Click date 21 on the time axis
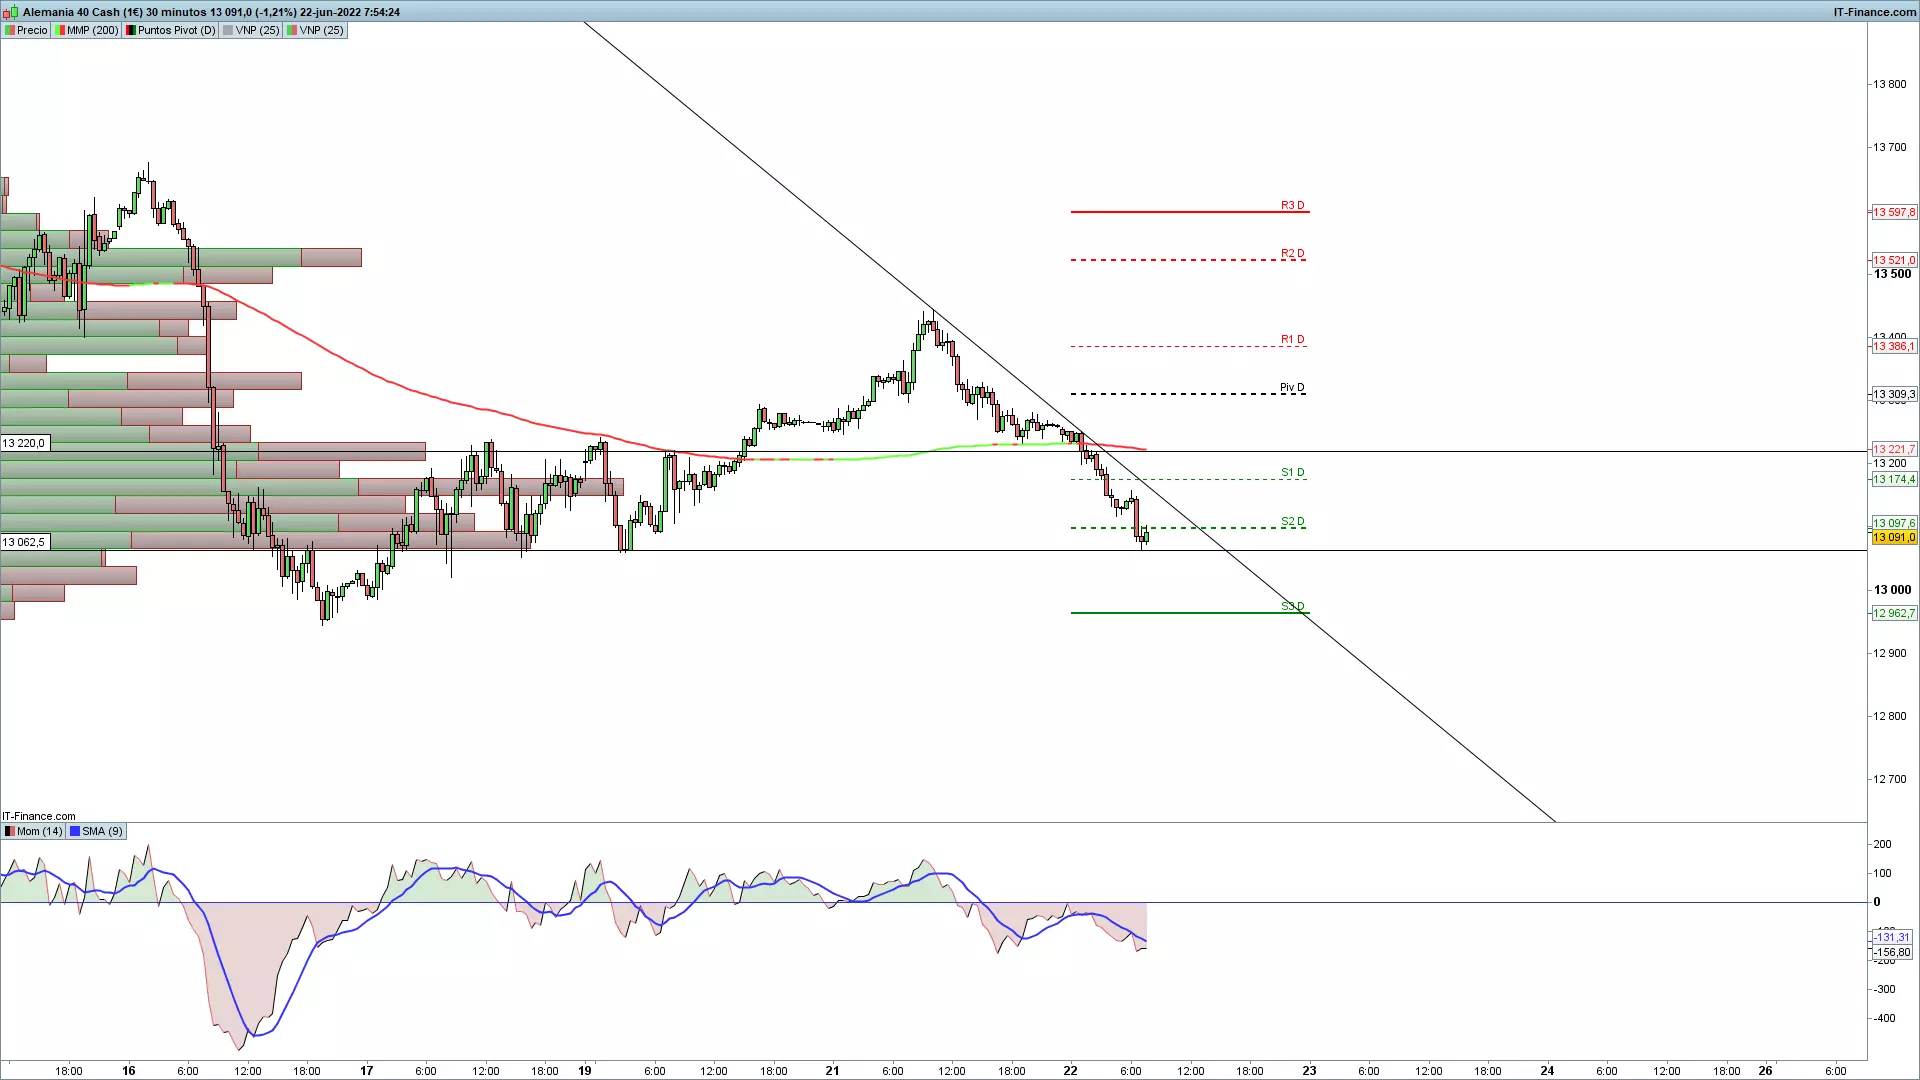The width and height of the screenshot is (1920, 1080). (832, 1070)
